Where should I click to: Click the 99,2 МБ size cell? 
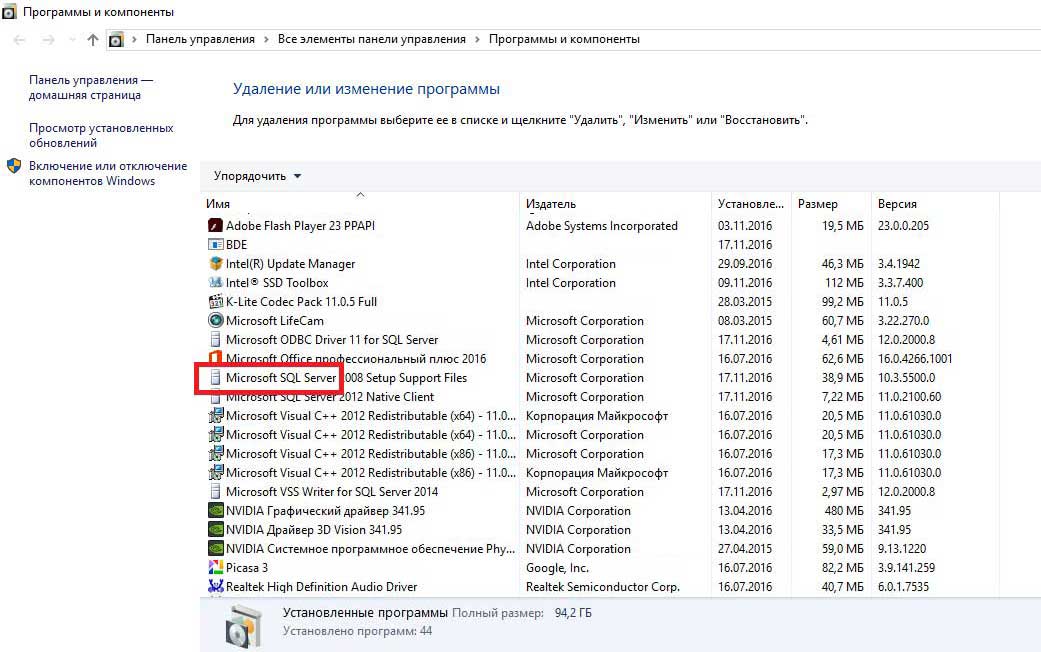pos(842,301)
